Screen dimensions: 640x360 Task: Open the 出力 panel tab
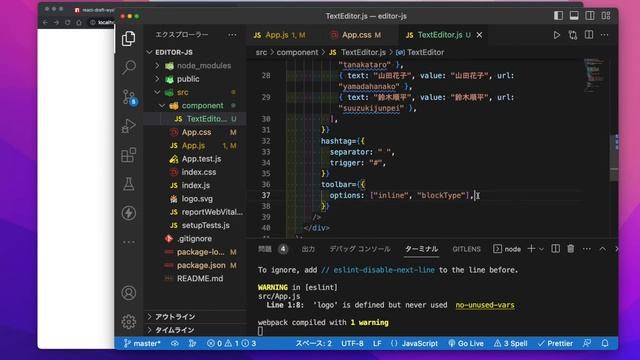pos(308,249)
